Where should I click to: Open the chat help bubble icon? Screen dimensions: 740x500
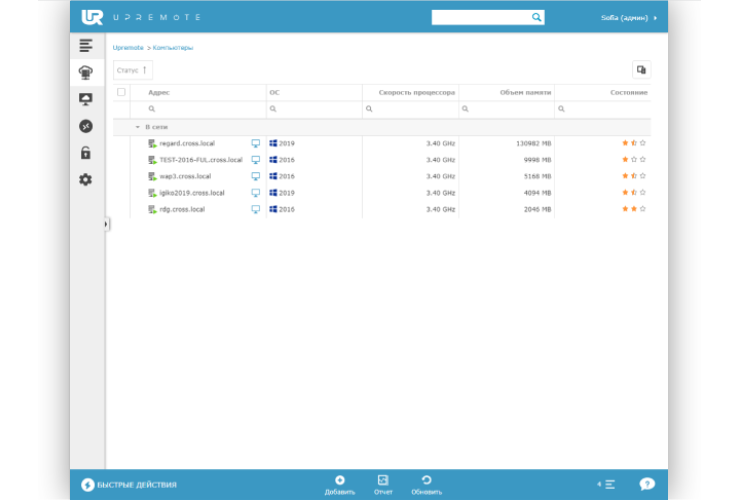[647, 484]
